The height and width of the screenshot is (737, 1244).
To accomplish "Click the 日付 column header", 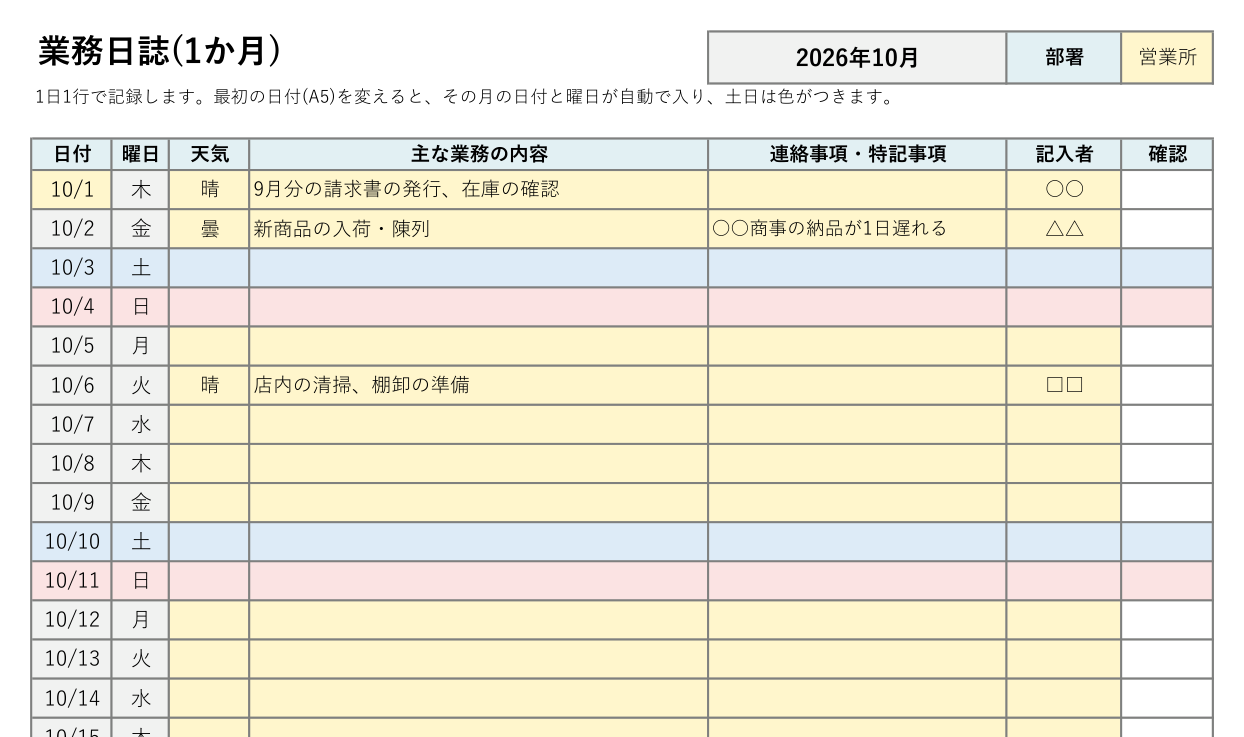I will click(x=71, y=154).
